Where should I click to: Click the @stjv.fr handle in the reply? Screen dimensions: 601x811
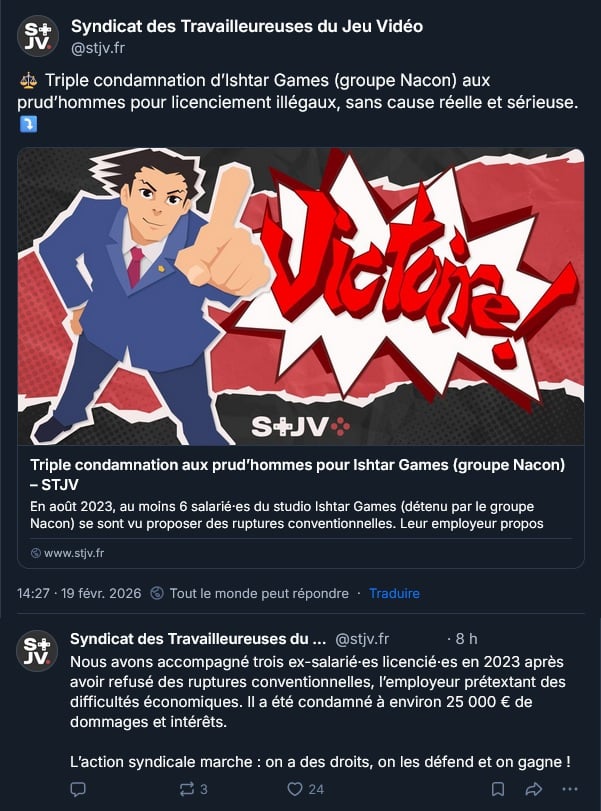362,639
